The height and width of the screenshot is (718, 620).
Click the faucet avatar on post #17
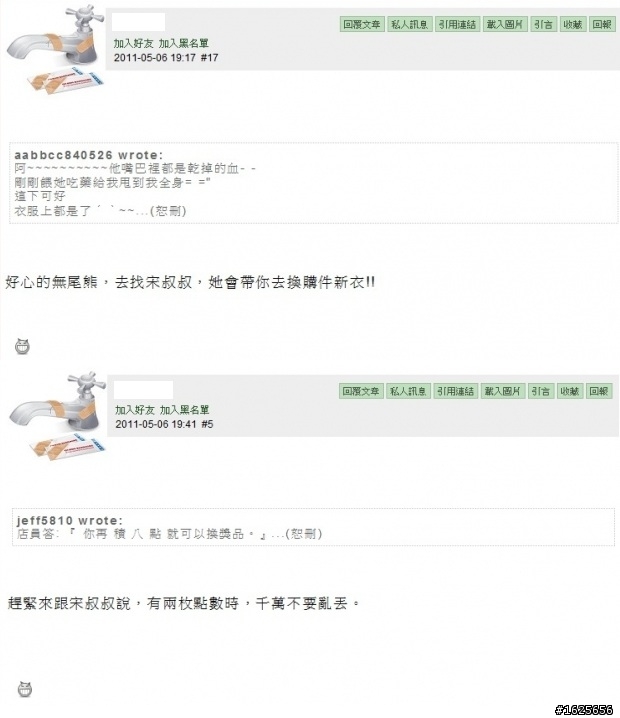pos(57,48)
